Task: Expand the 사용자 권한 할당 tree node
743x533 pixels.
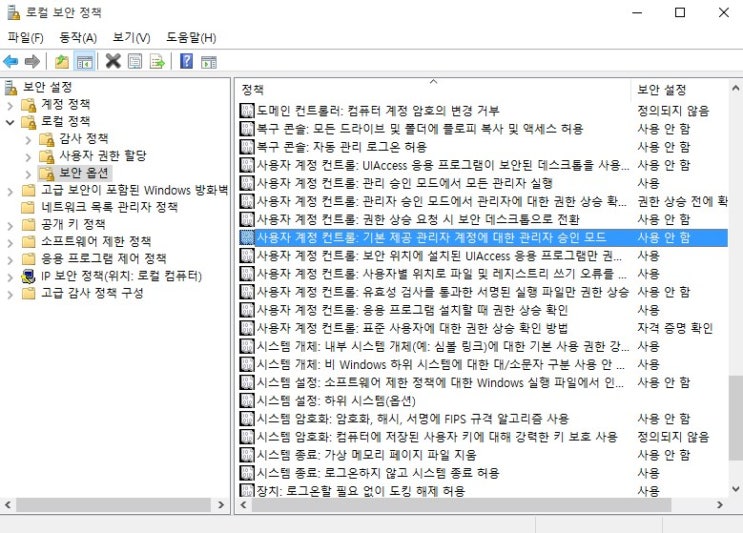Action: pos(28,157)
